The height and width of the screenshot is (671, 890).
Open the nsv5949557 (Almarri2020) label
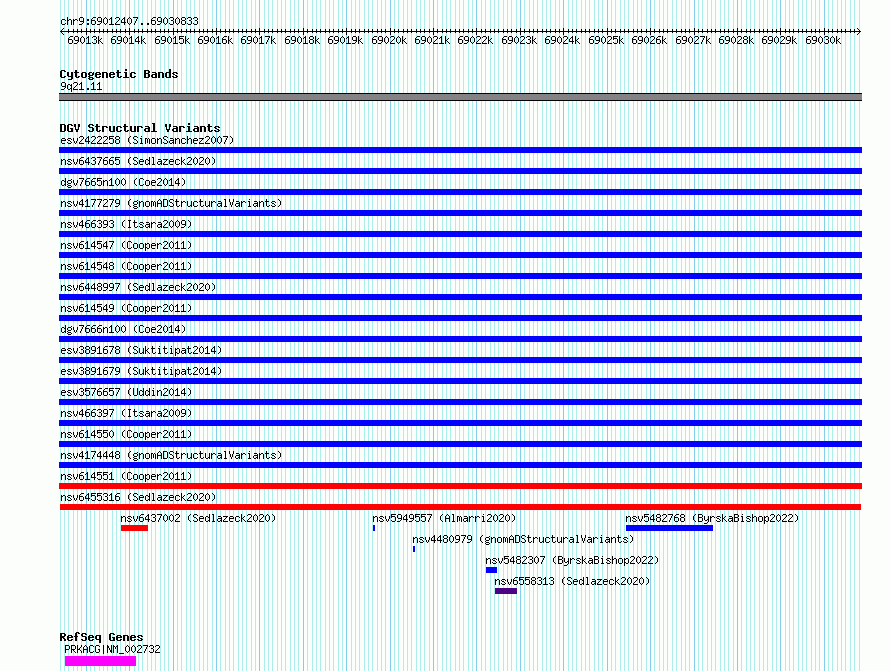pos(444,518)
